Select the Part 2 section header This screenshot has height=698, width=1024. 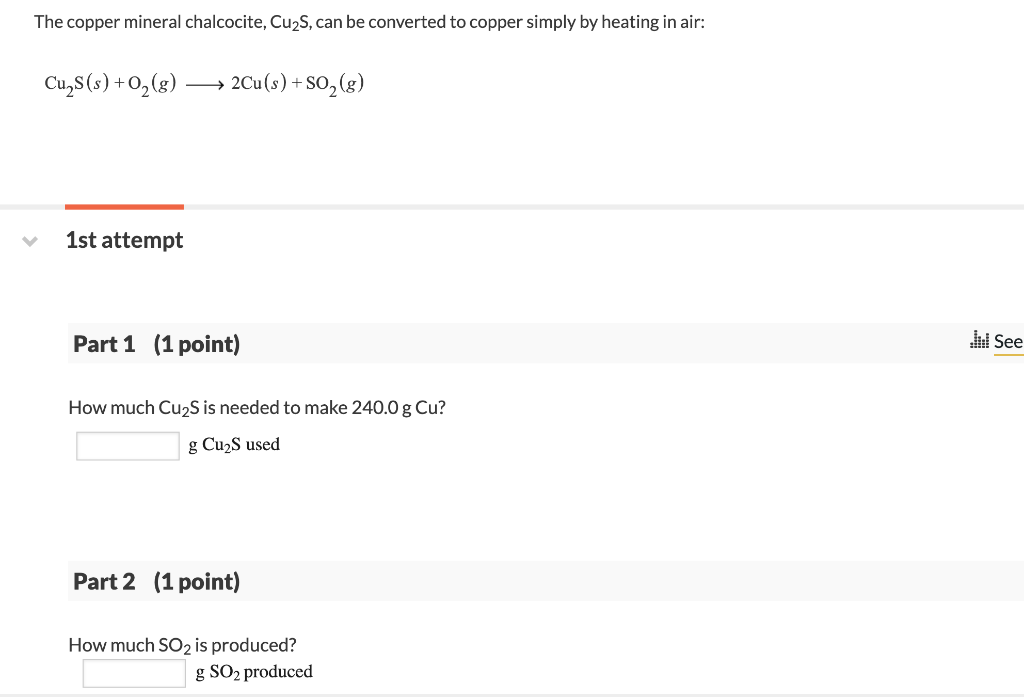[155, 581]
